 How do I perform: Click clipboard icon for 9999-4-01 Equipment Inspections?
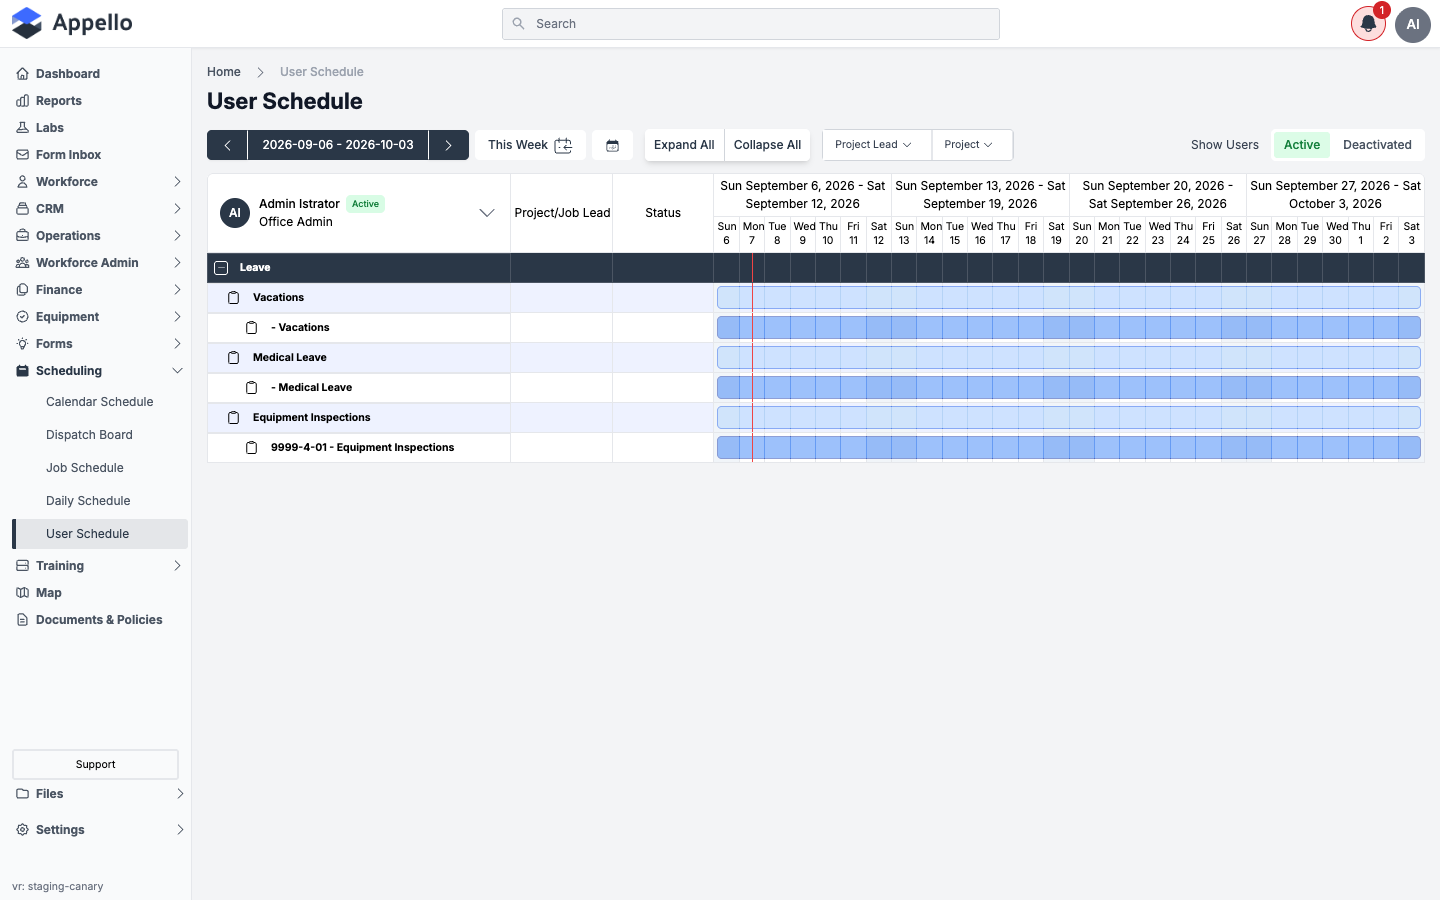(252, 448)
